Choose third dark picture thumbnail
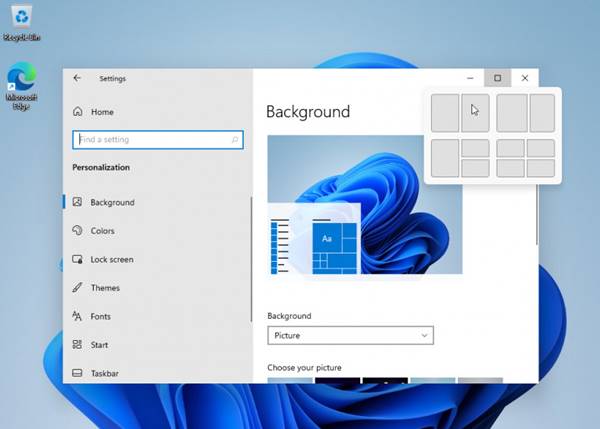The image size is (600, 429). point(385,380)
